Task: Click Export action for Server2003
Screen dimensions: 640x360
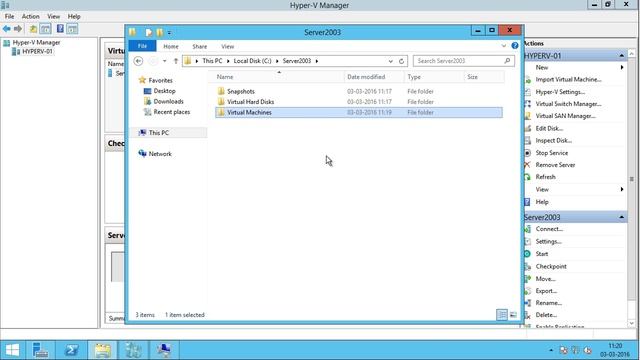Action: pos(546,291)
